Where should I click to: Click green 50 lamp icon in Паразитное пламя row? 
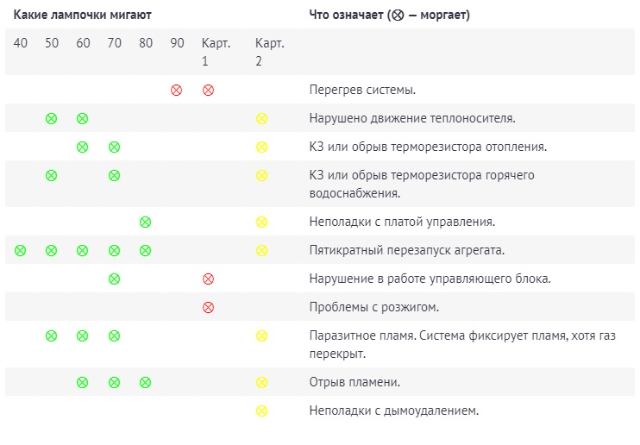pos(51,336)
